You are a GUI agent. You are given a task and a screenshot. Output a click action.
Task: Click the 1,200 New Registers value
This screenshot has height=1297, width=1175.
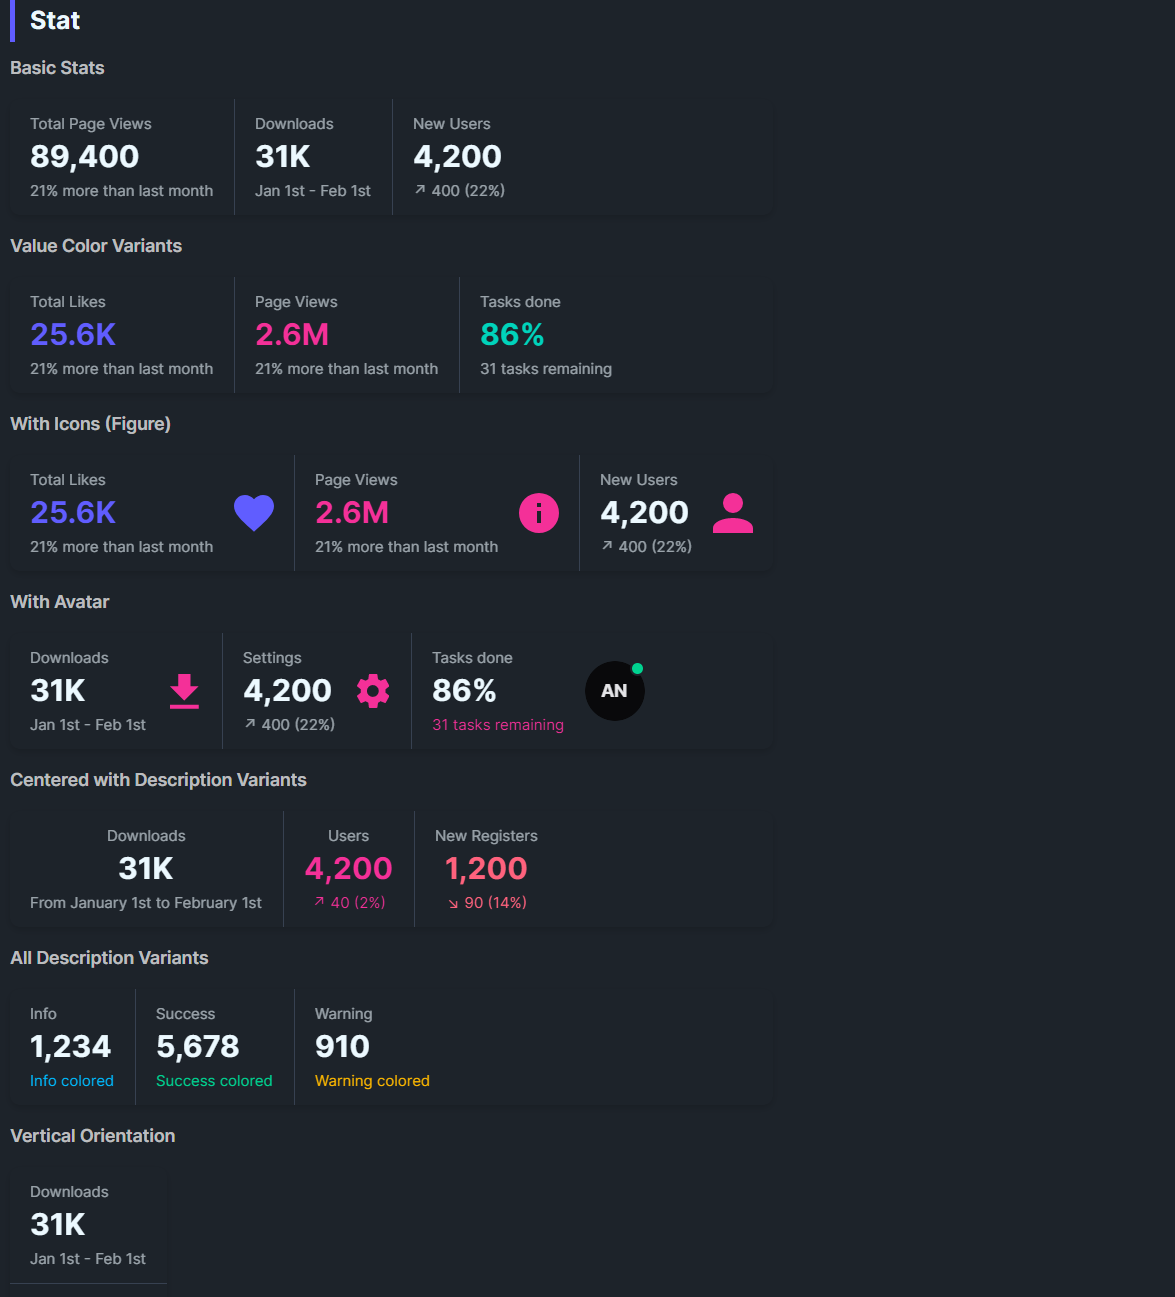(x=486, y=869)
